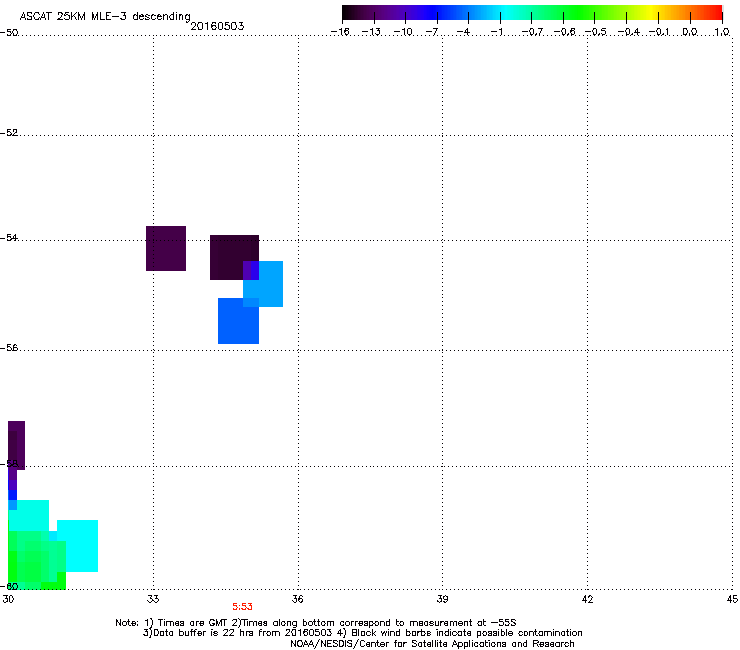This screenshot has height=650, width=740.
Task: Click the -50 latitude axis label
Action: [9, 33]
